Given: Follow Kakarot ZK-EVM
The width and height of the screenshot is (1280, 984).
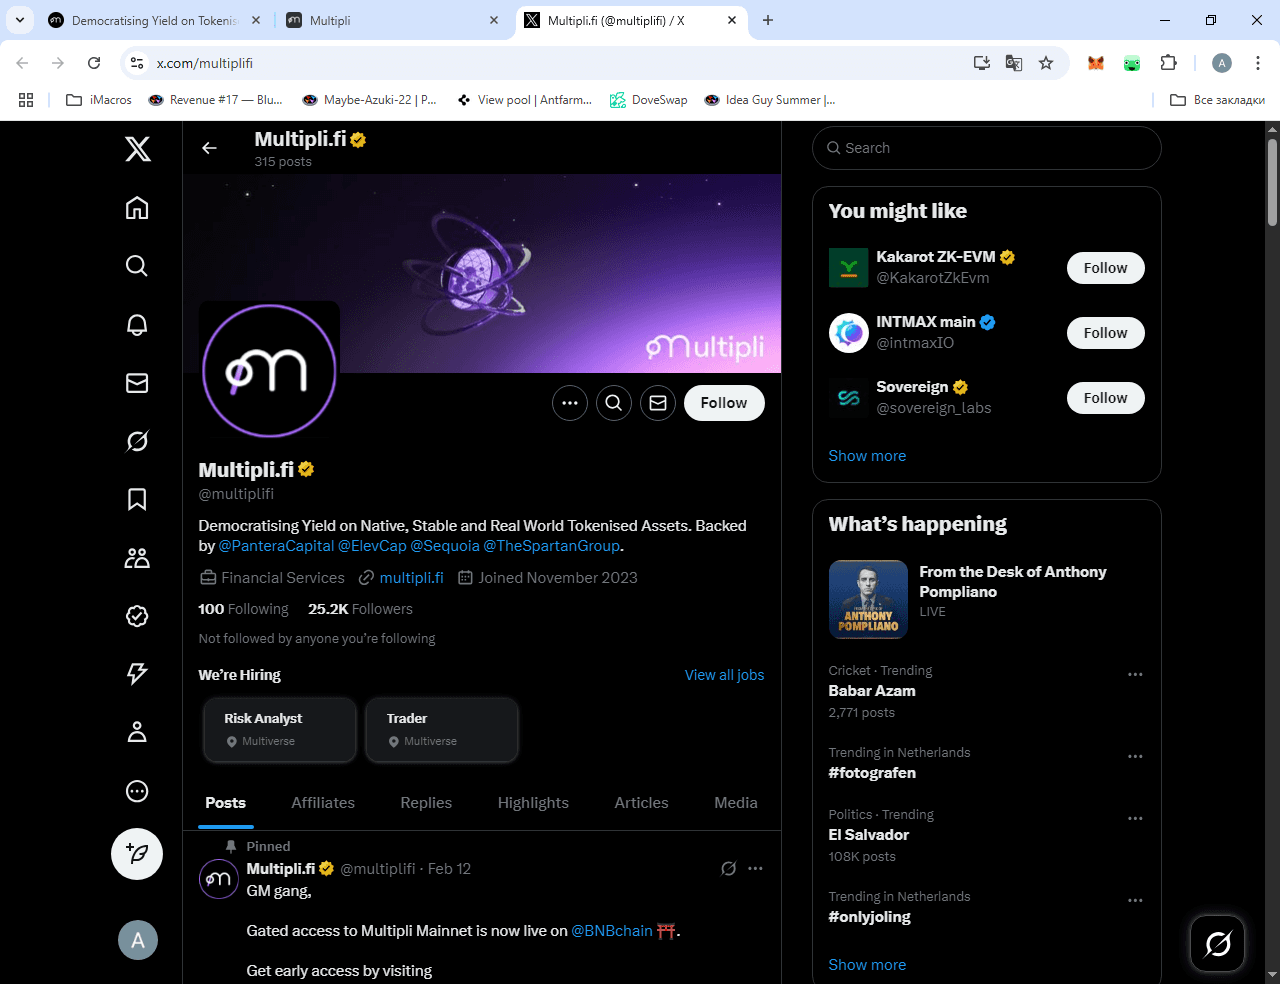Looking at the screenshot, I should pos(1105,268).
